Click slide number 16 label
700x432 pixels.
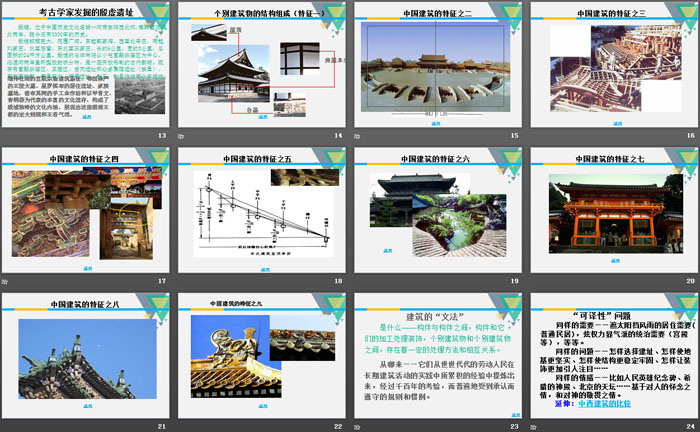691,135
